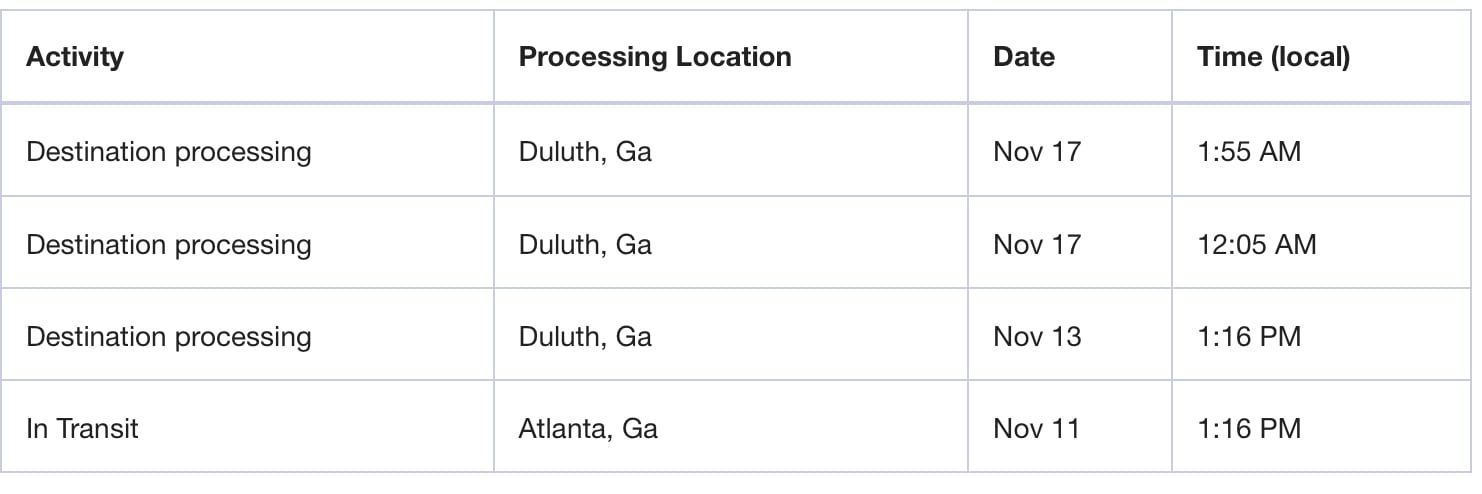
Task: Select Duluth, Ga in the Nov 13 entry
Action: point(585,336)
